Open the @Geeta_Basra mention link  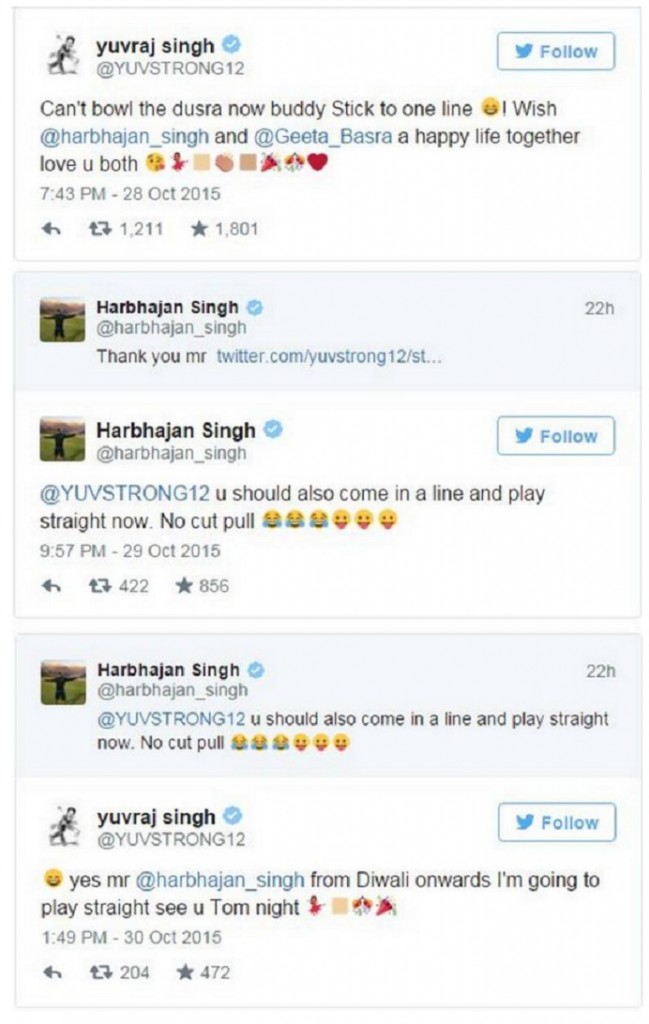click(323, 136)
